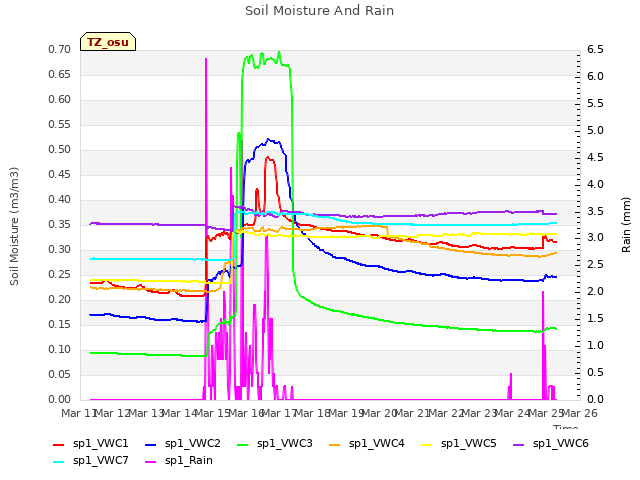This screenshot has width=640, height=480.
Task: Toggle sp1_VWC1 legend entry
Action: 91,444
